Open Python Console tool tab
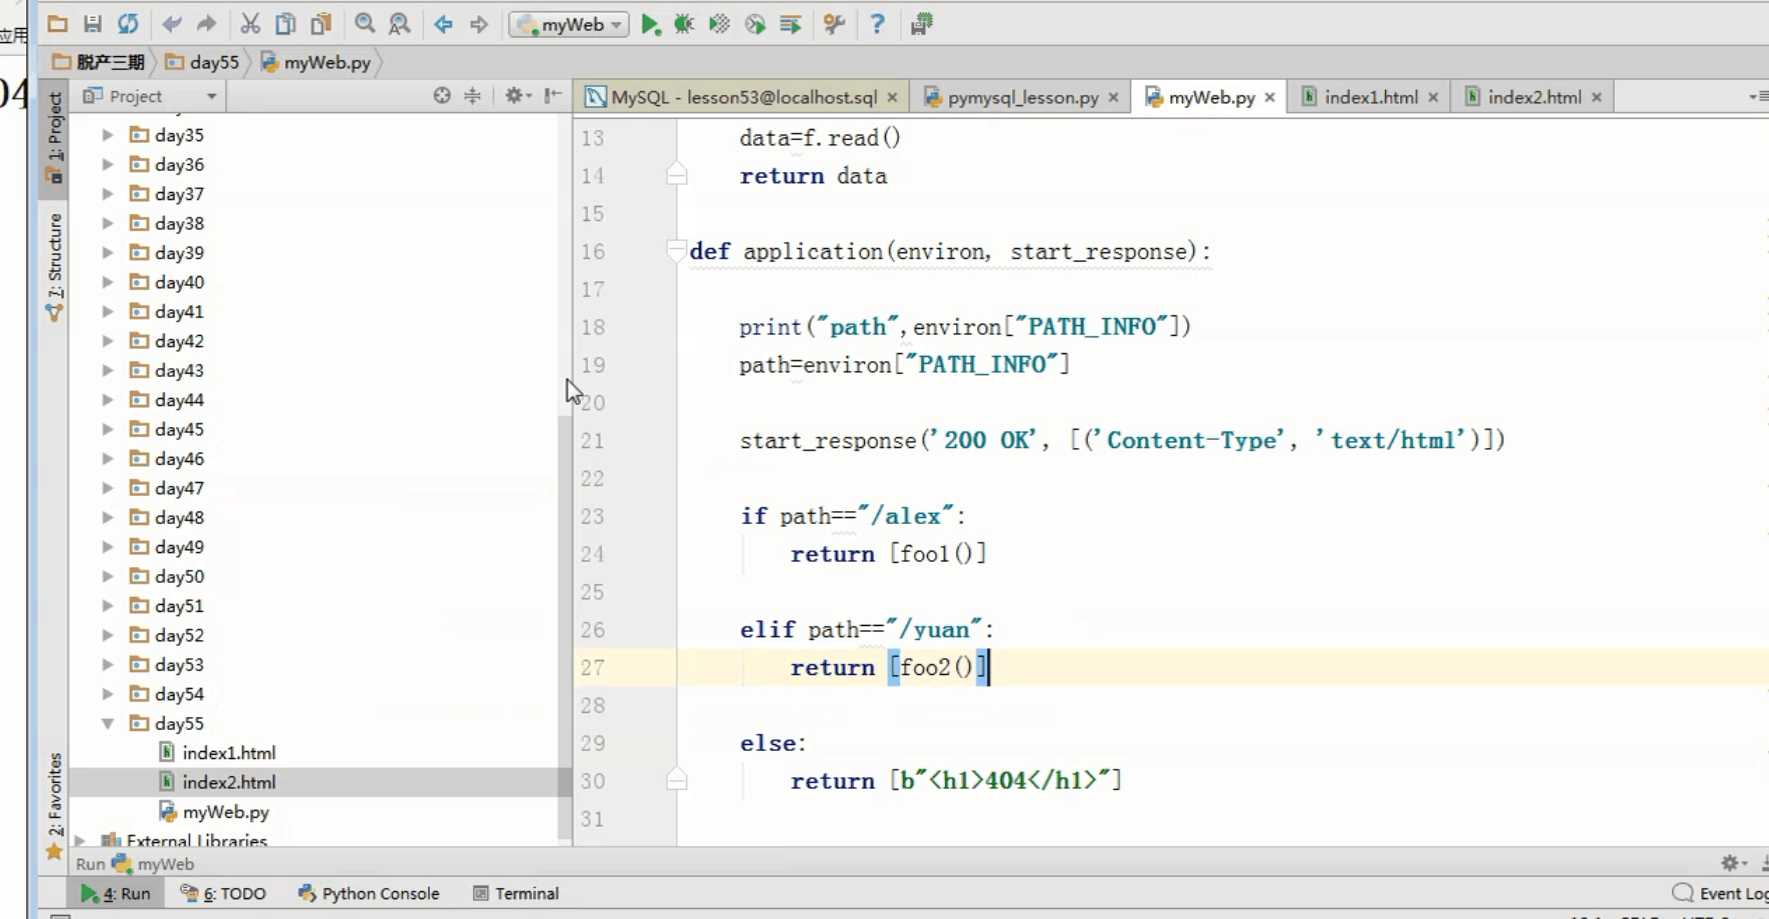Viewport: 1769px width, 919px height. (x=369, y=893)
